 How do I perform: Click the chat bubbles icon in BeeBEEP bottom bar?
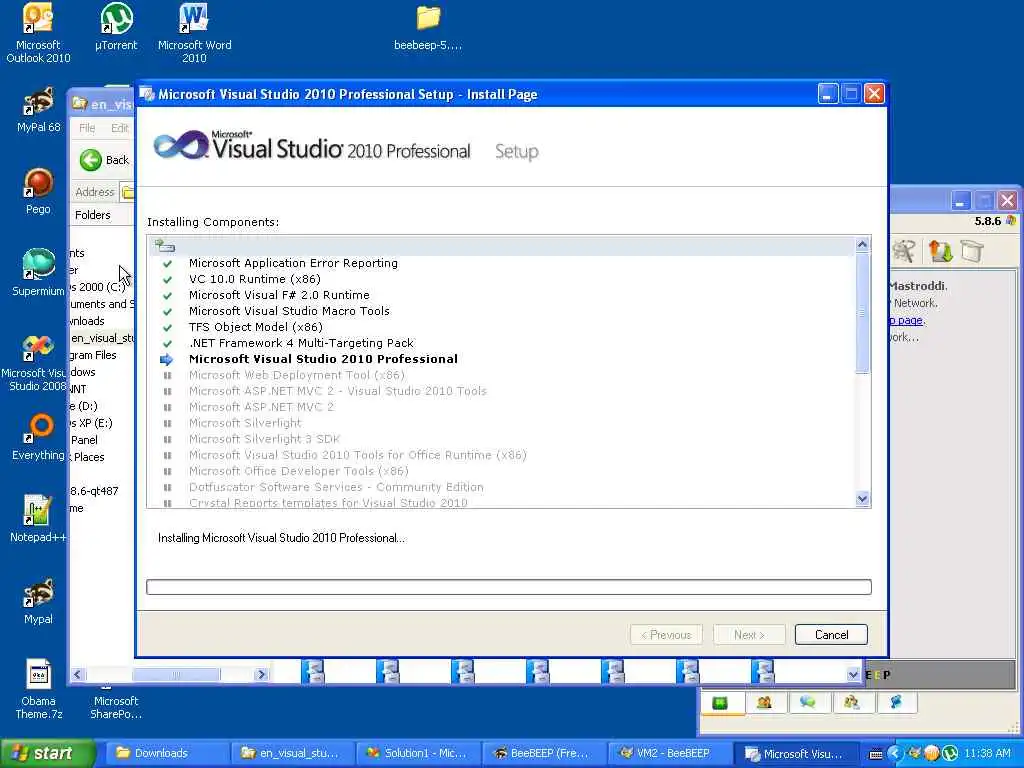tap(807, 703)
